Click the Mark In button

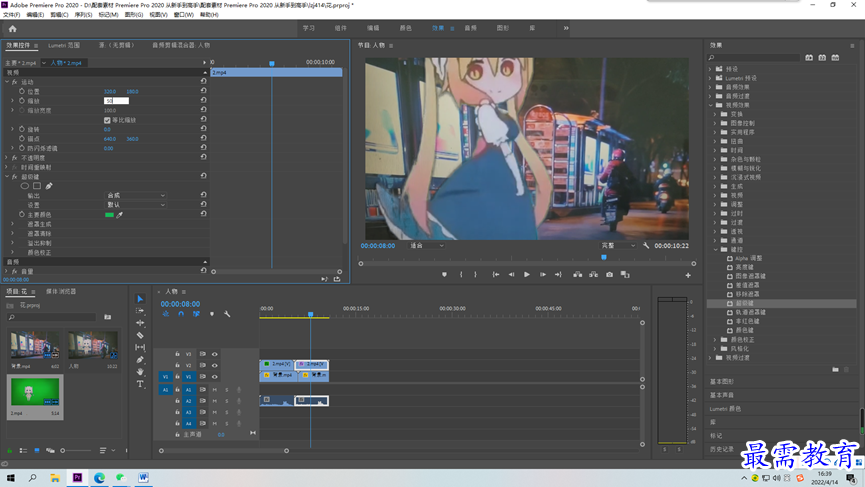(x=461, y=275)
